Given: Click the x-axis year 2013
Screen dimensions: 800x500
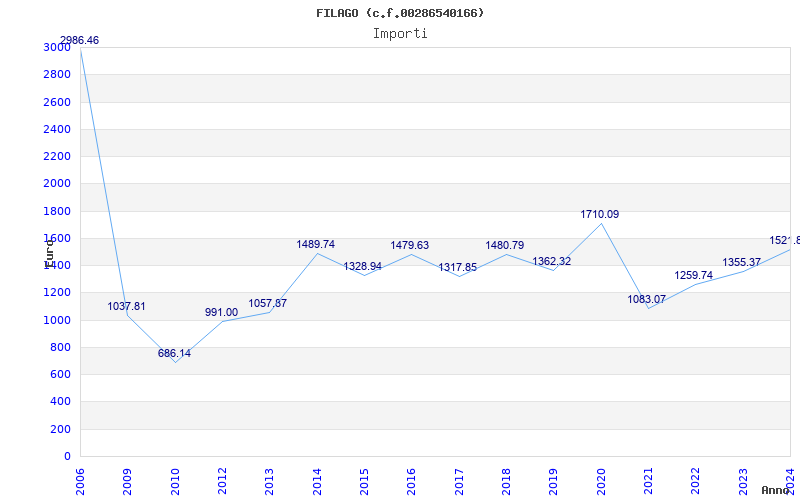Looking at the screenshot, I should click(270, 482).
